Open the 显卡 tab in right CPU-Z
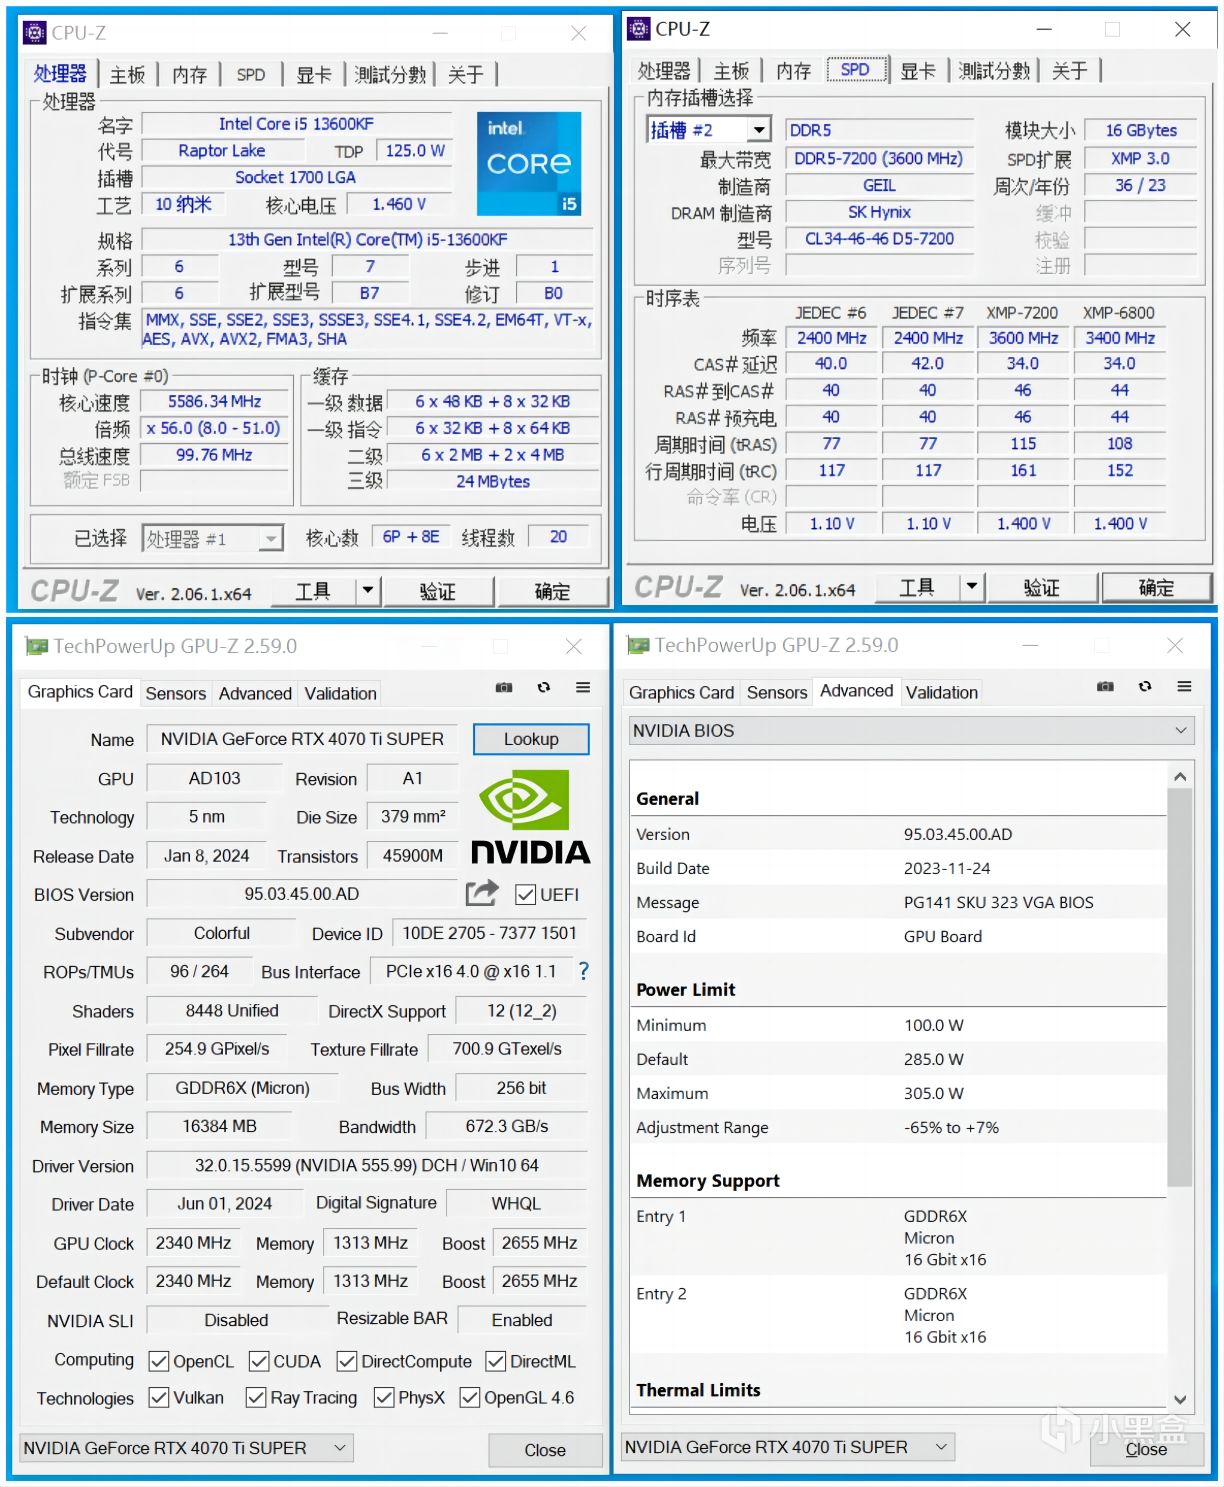 coord(918,71)
